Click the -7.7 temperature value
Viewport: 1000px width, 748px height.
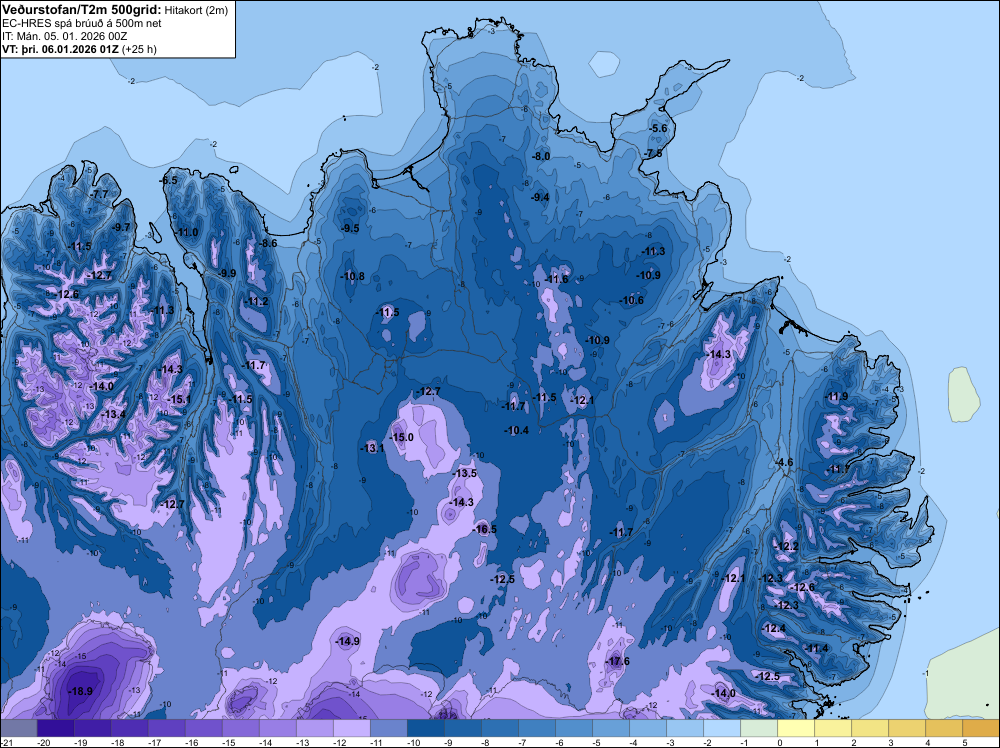click(x=99, y=194)
